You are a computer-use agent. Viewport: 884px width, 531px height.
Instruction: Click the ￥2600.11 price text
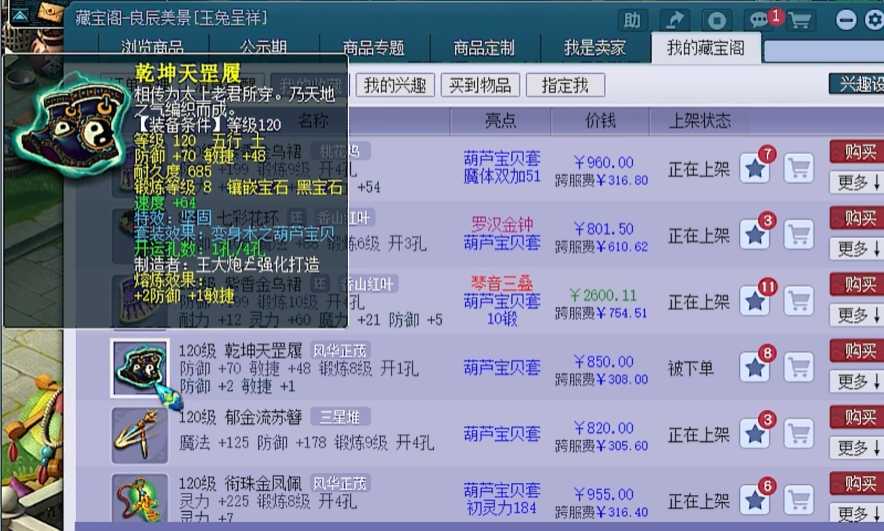pos(603,295)
